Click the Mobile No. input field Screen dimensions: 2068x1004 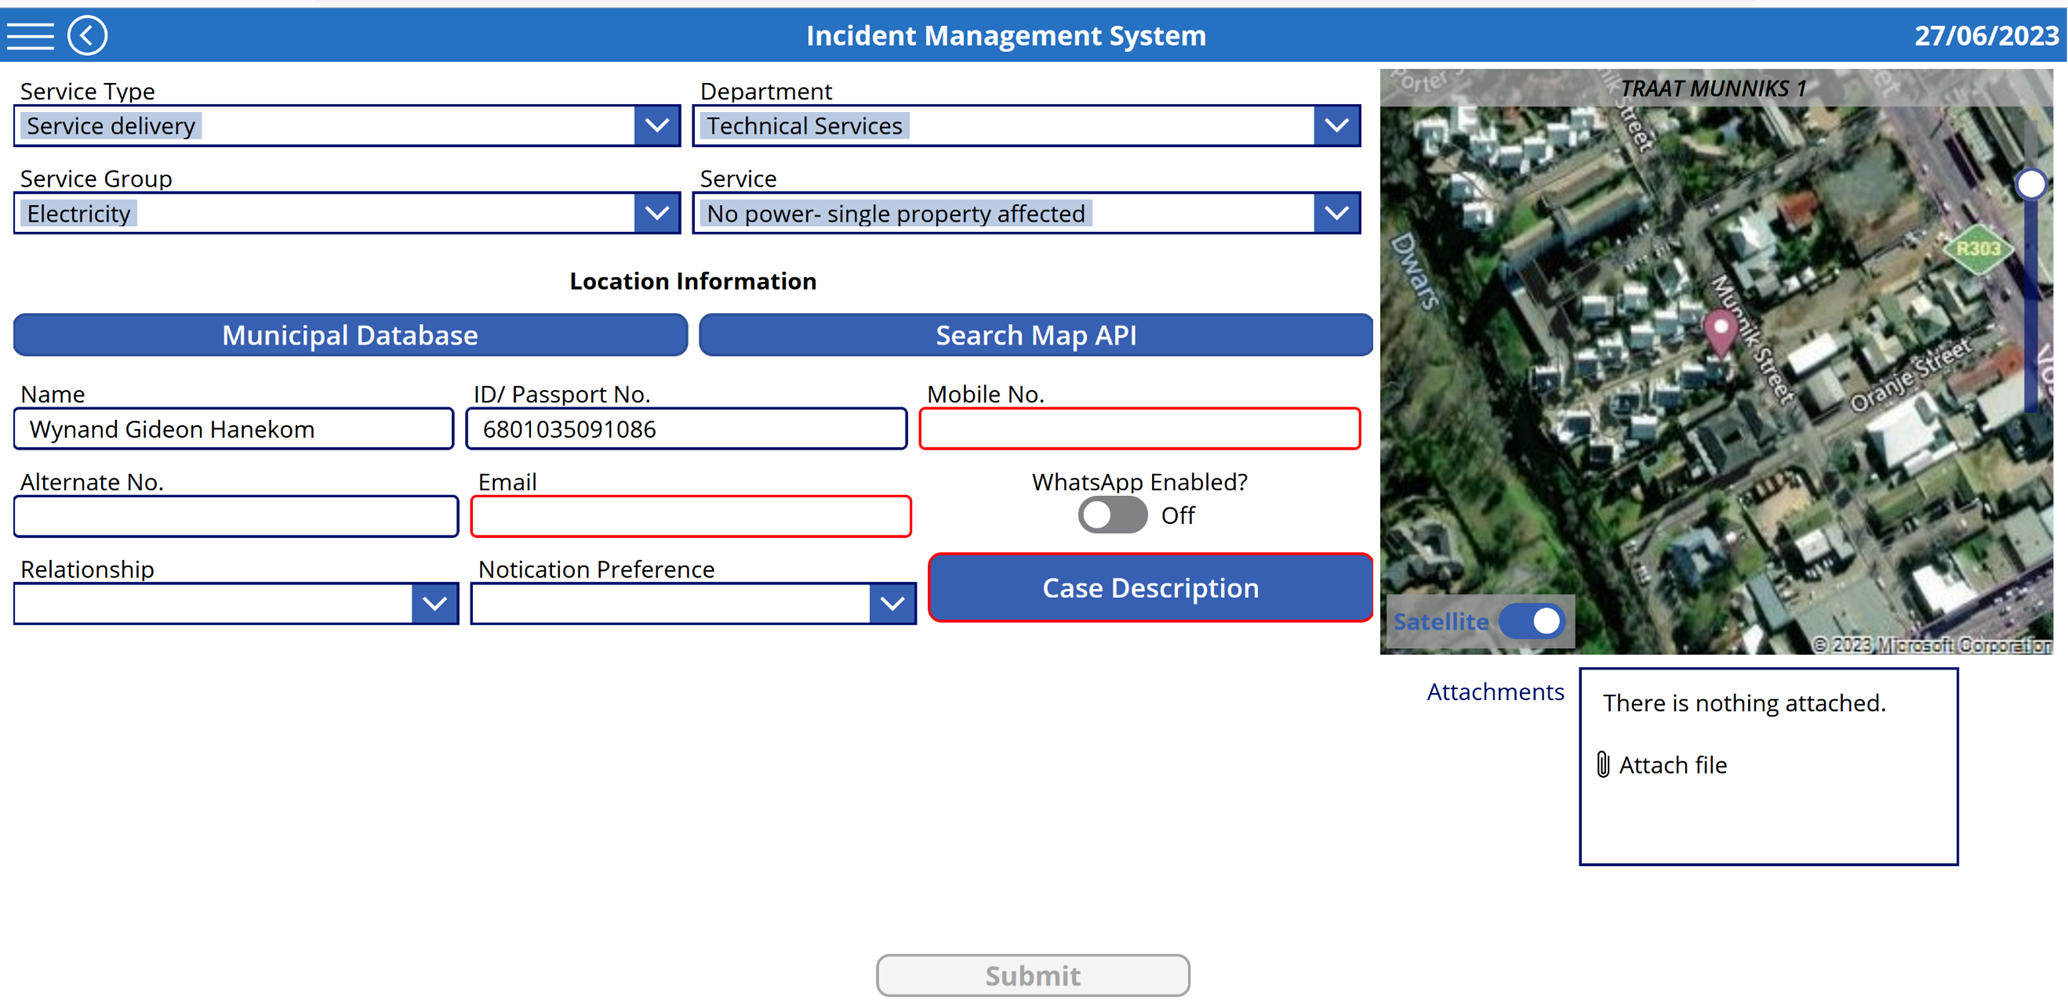(1139, 429)
